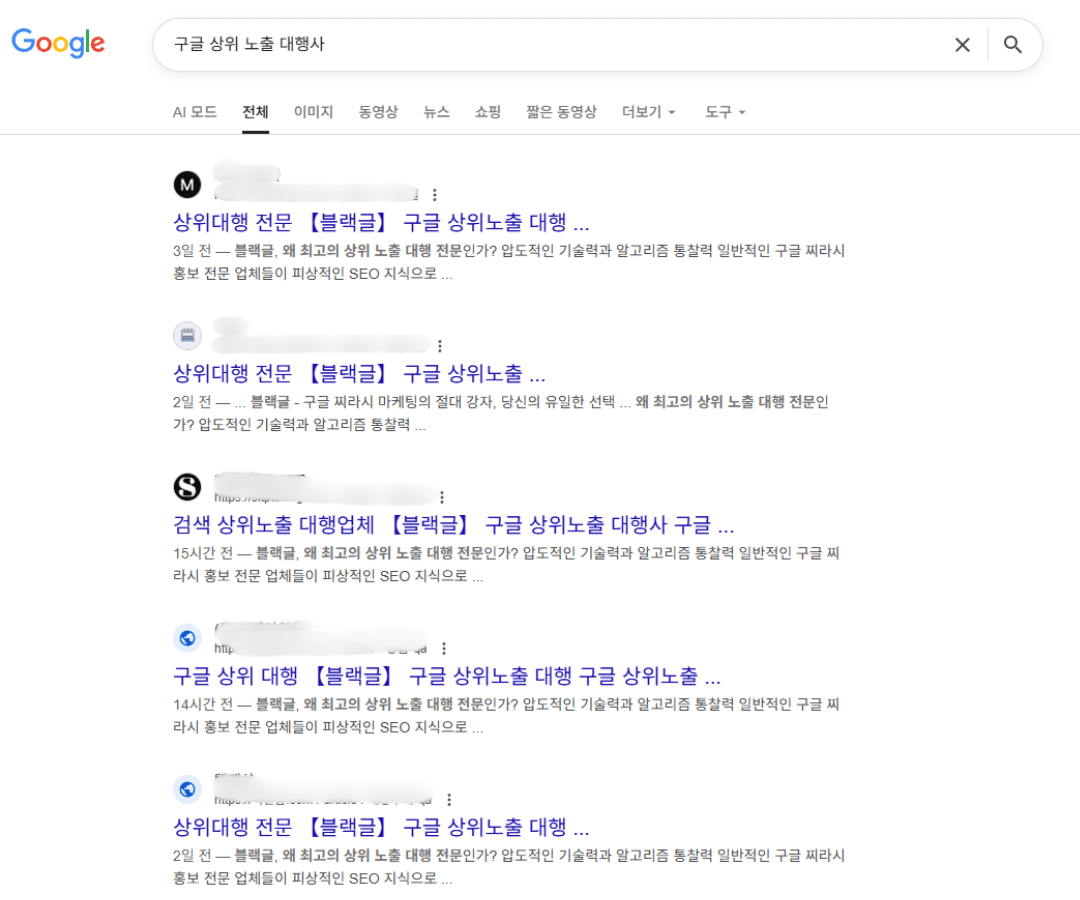Clear the search query with the X icon
The height and width of the screenshot is (900, 1080).
(x=961, y=45)
